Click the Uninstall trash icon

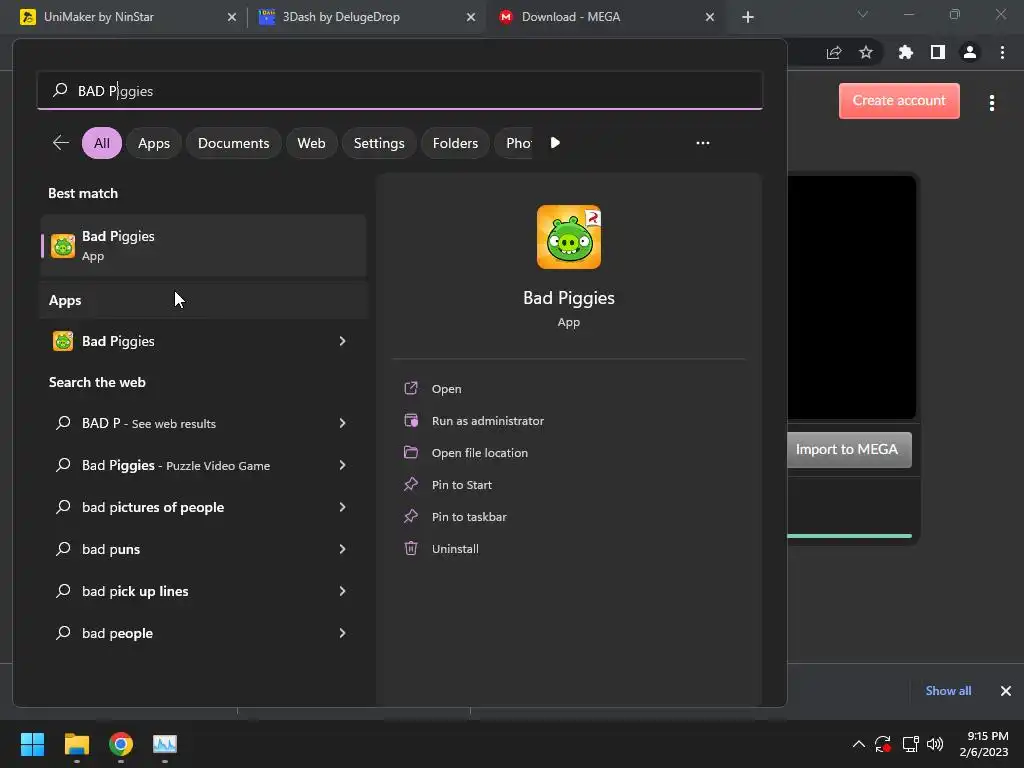click(411, 549)
